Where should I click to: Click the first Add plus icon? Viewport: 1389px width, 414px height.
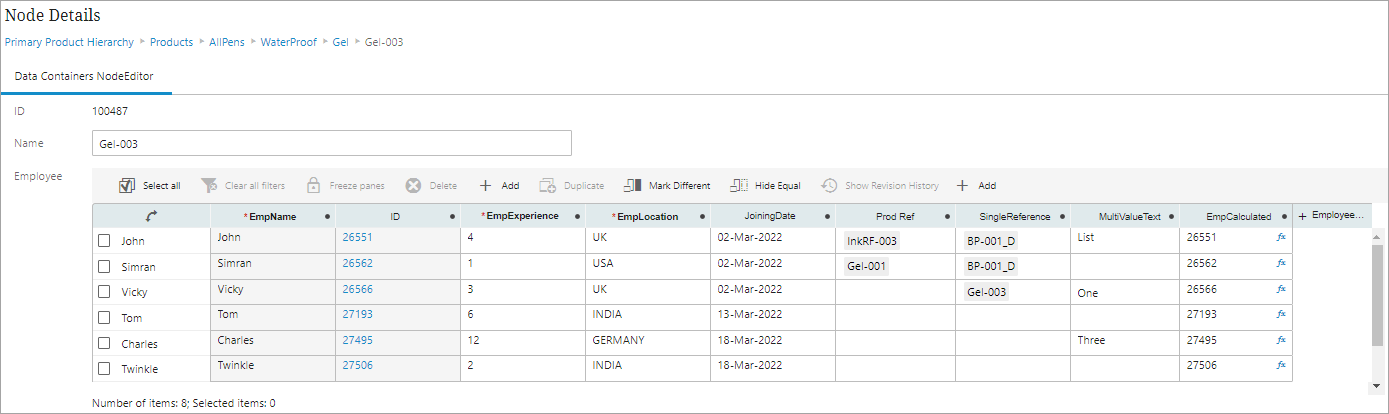(485, 186)
